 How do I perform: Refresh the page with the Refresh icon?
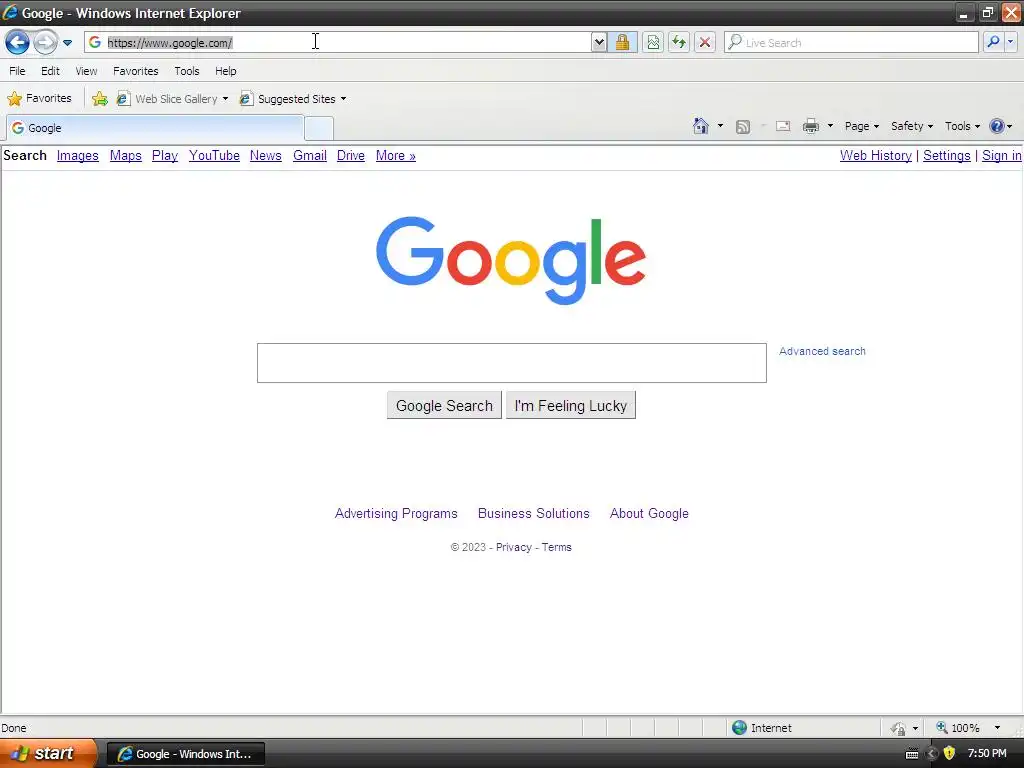[679, 42]
